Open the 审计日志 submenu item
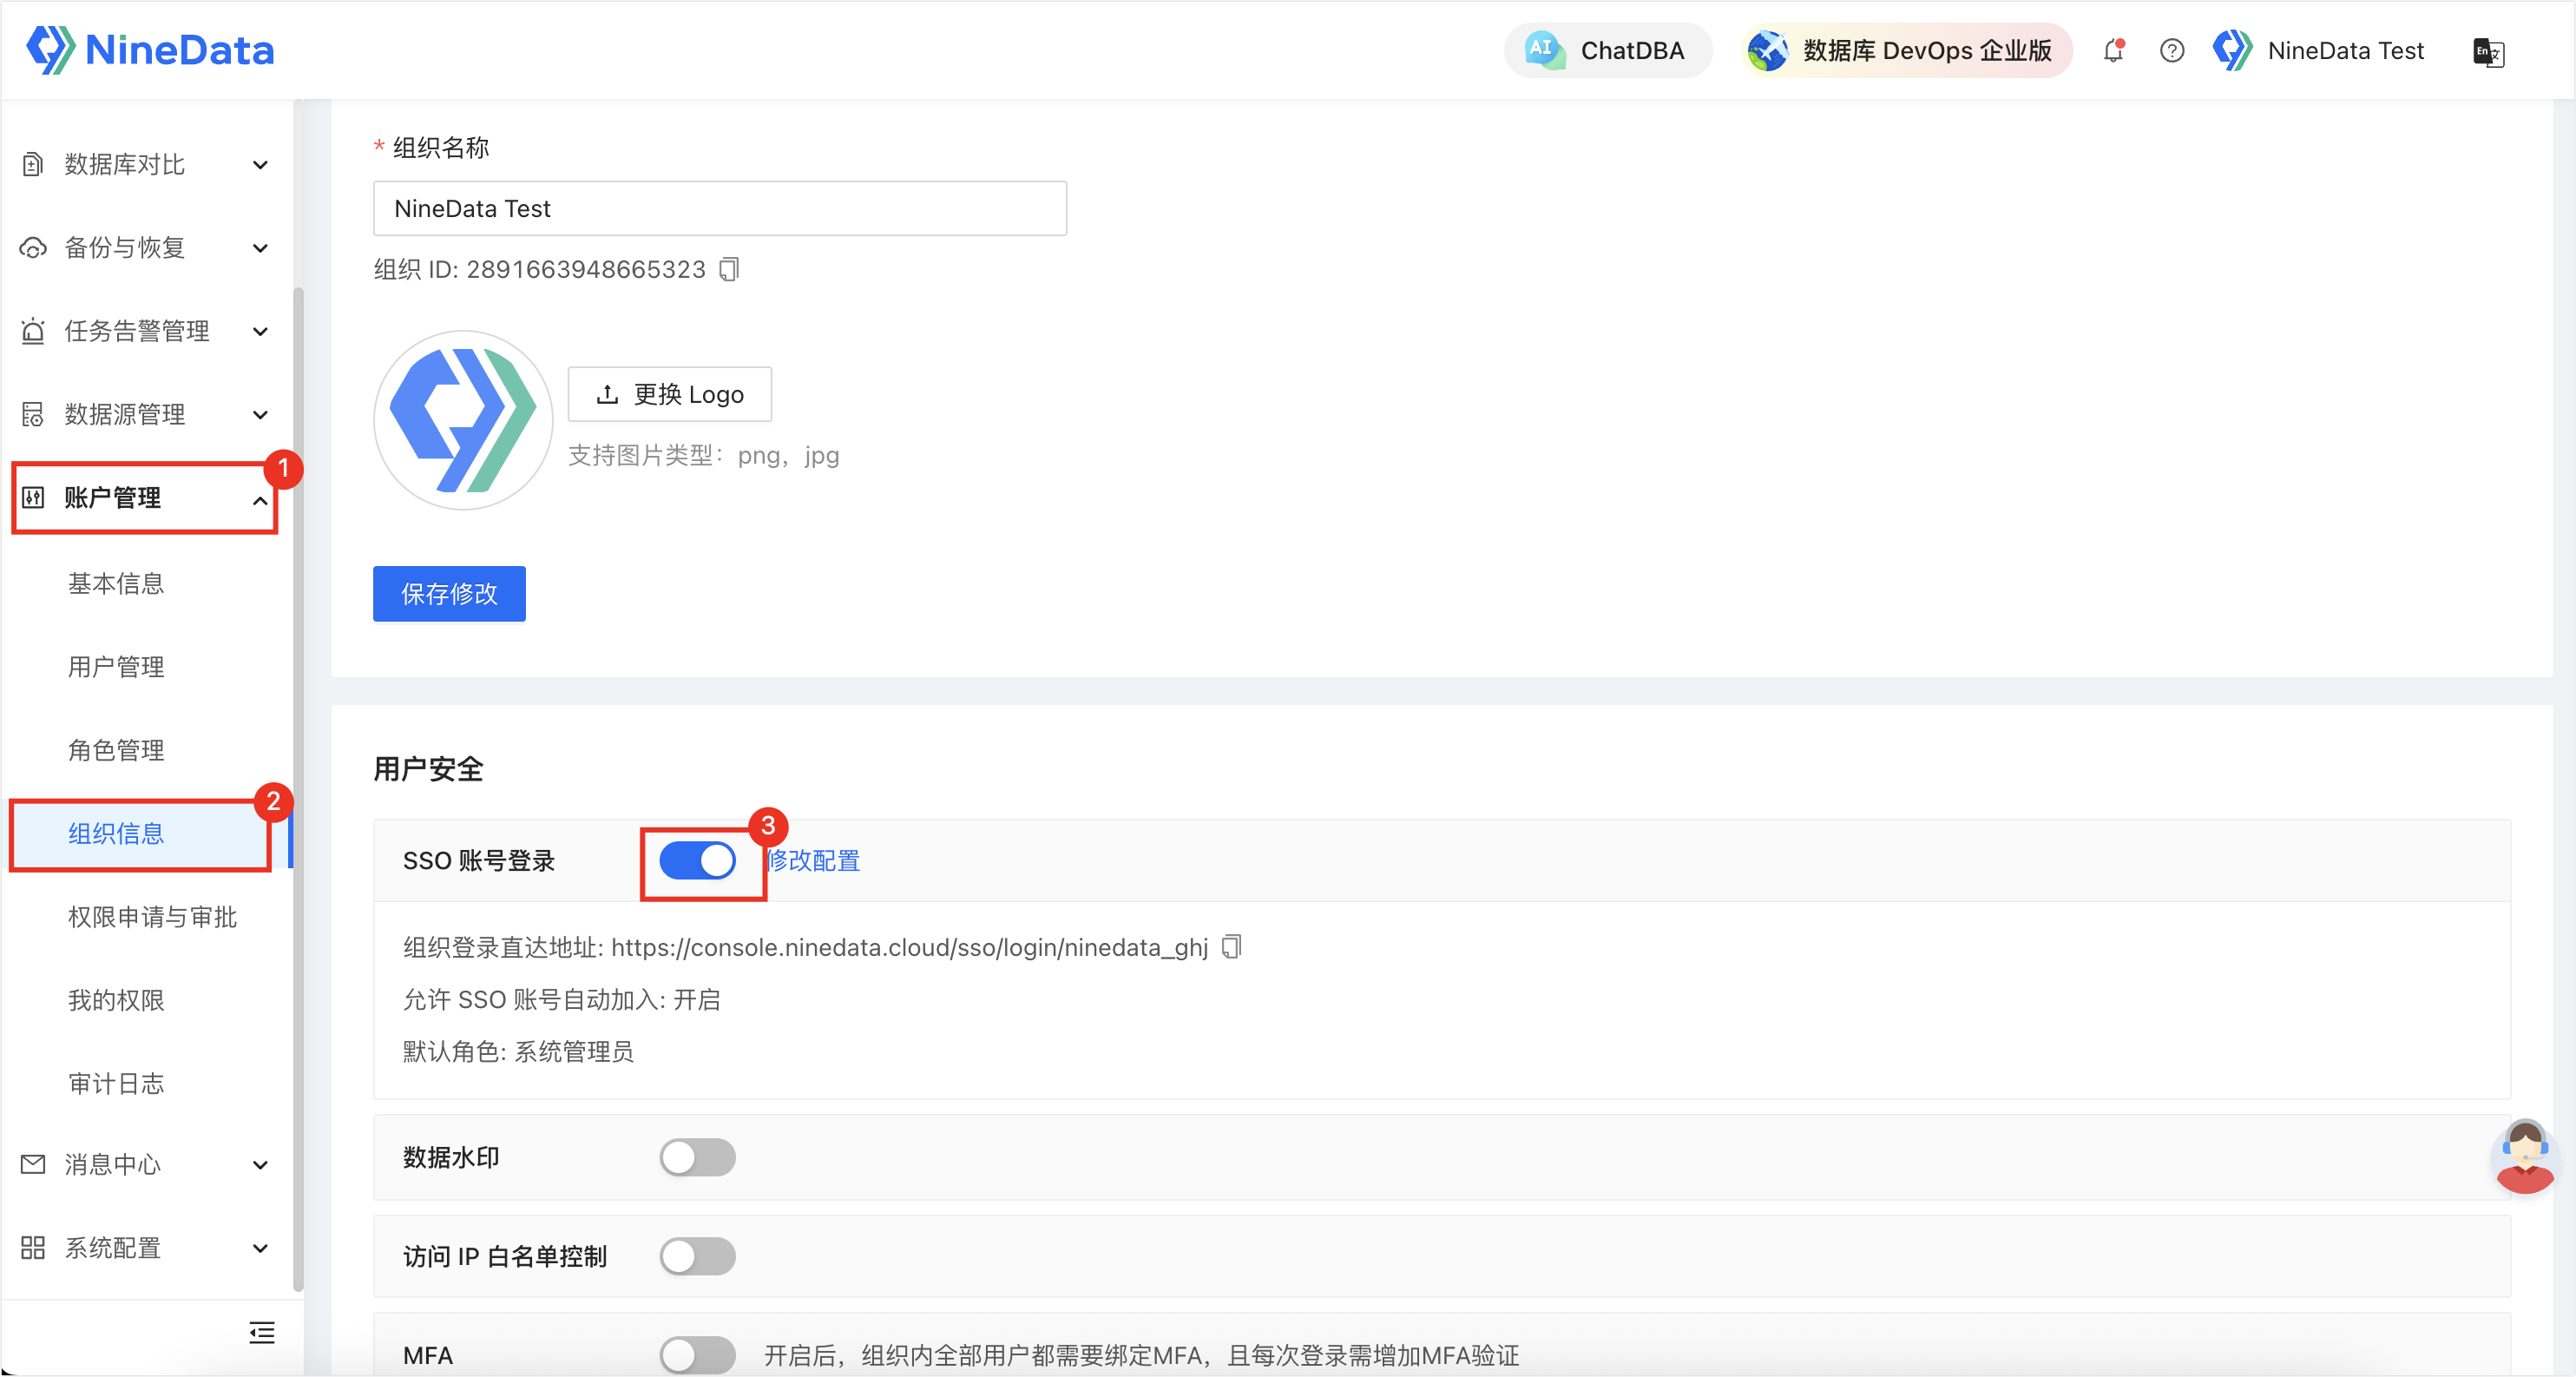Screen dimensions: 2576x1377 116,1083
